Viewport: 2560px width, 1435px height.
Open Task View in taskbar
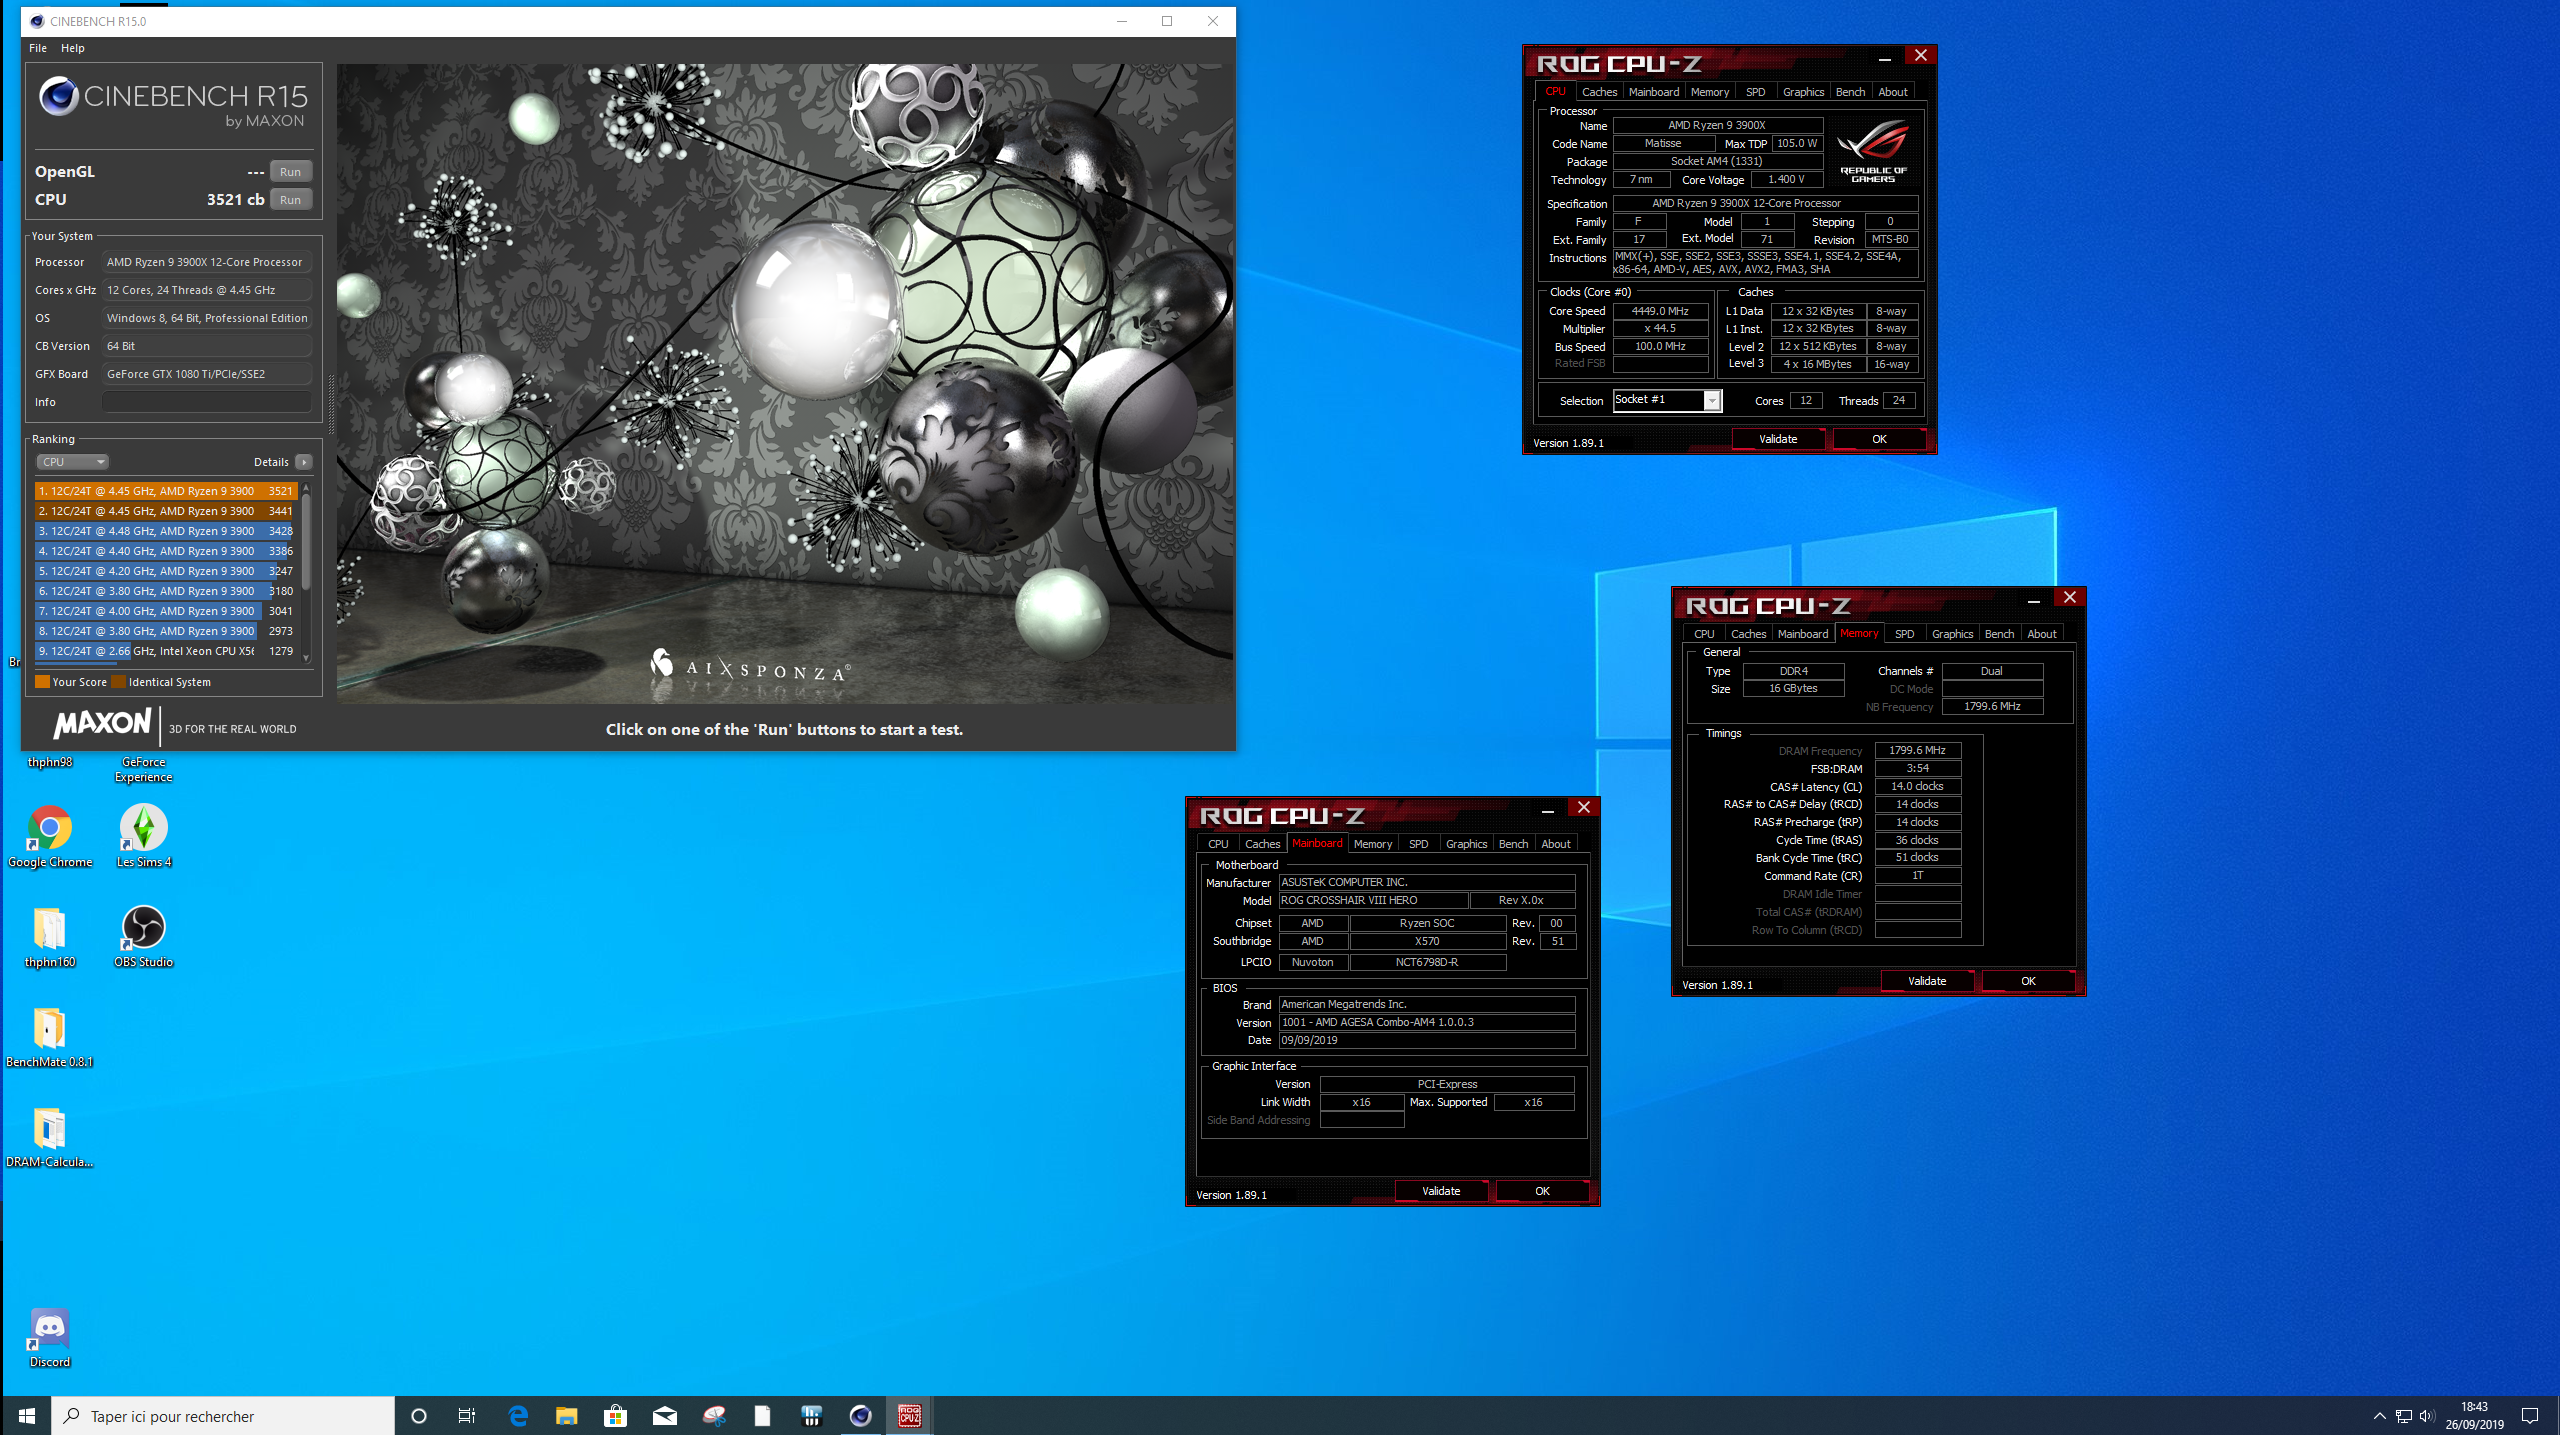point(467,1416)
